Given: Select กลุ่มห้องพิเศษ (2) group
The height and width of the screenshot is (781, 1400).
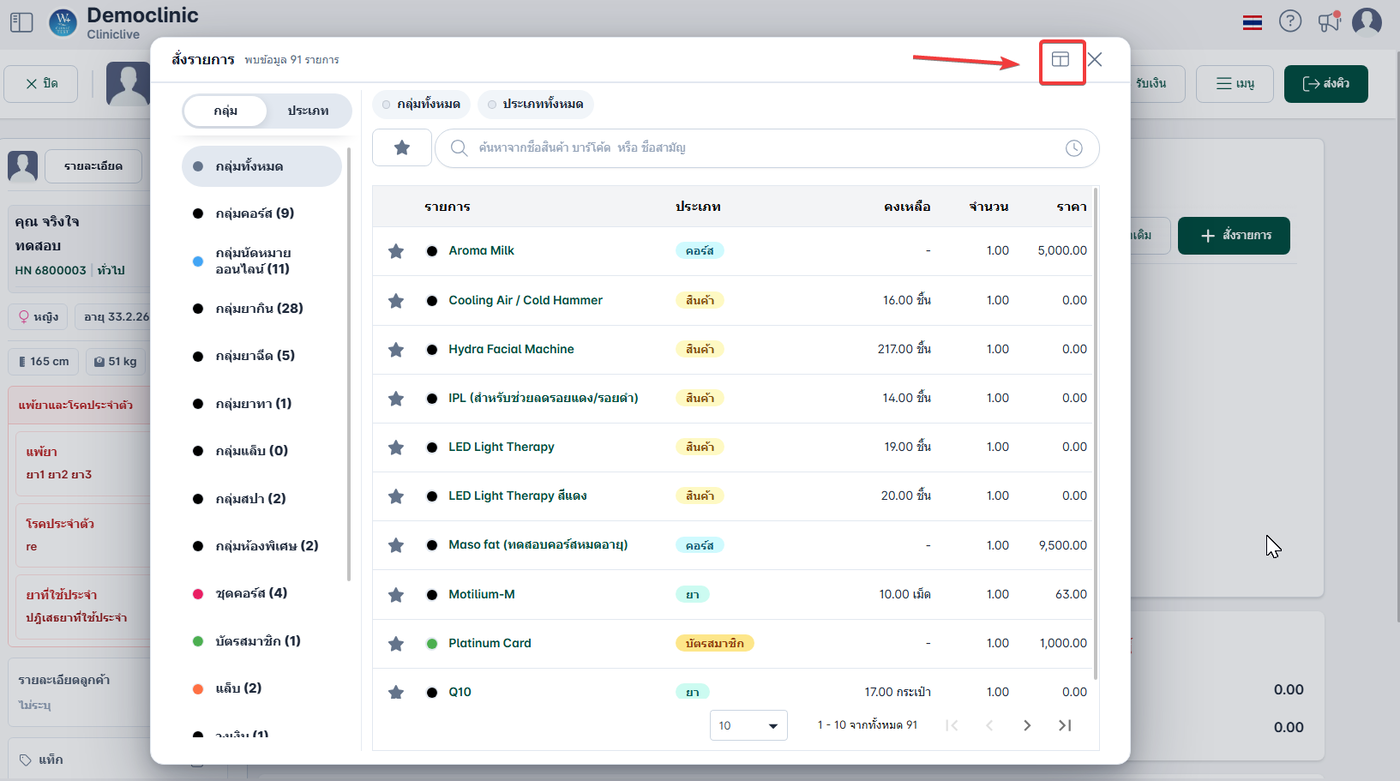Looking at the screenshot, I should pos(262,546).
